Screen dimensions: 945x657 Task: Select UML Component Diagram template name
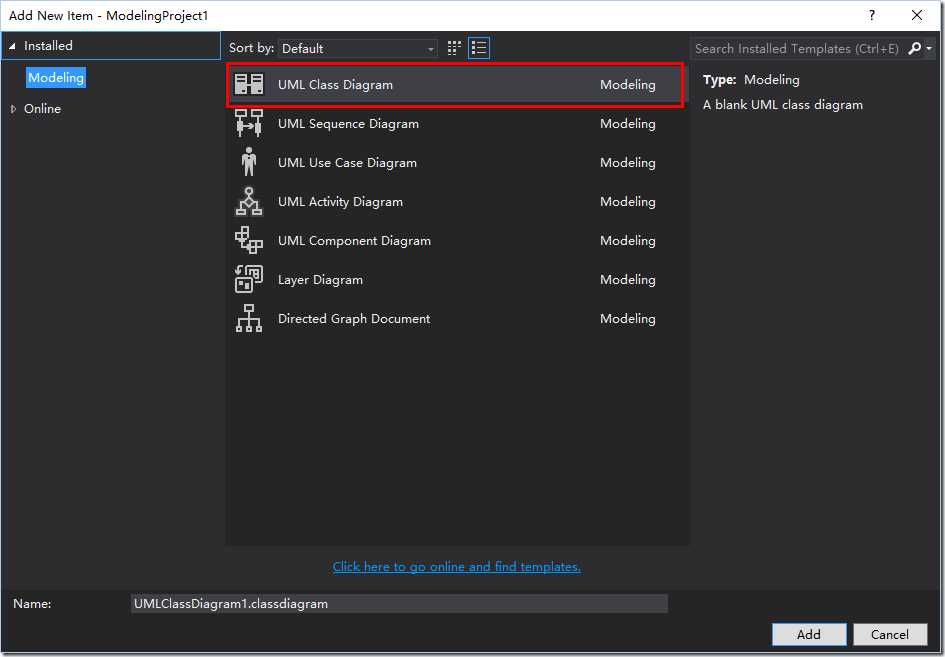click(354, 240)
